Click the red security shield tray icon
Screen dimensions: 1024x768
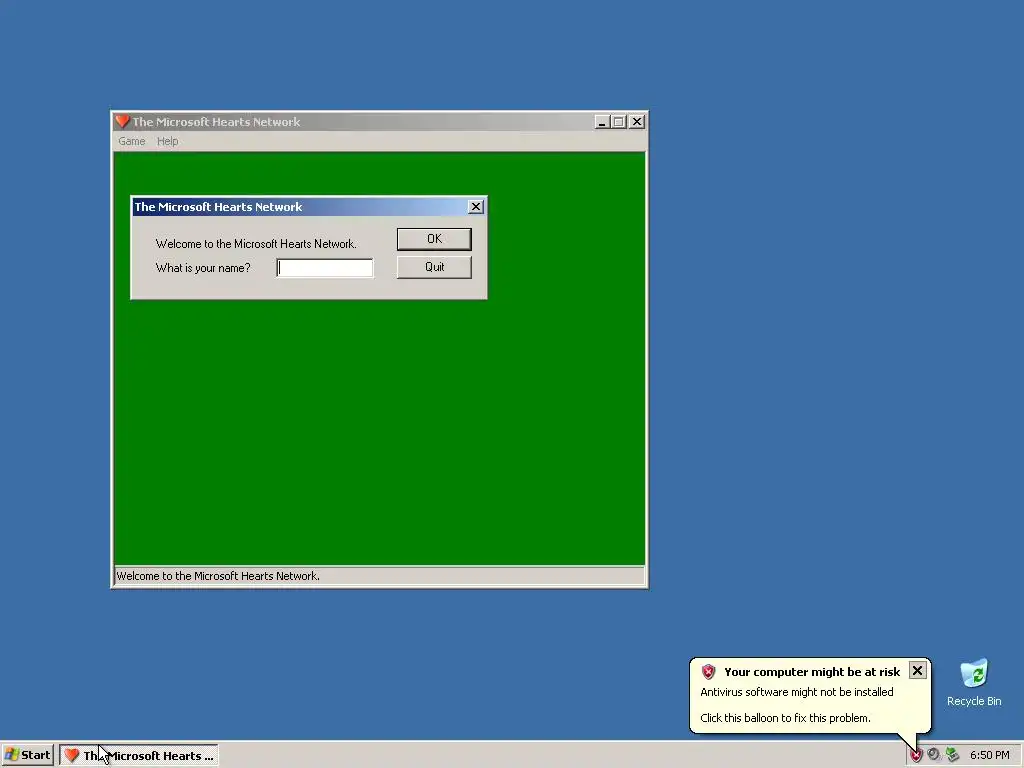(916, 755)
